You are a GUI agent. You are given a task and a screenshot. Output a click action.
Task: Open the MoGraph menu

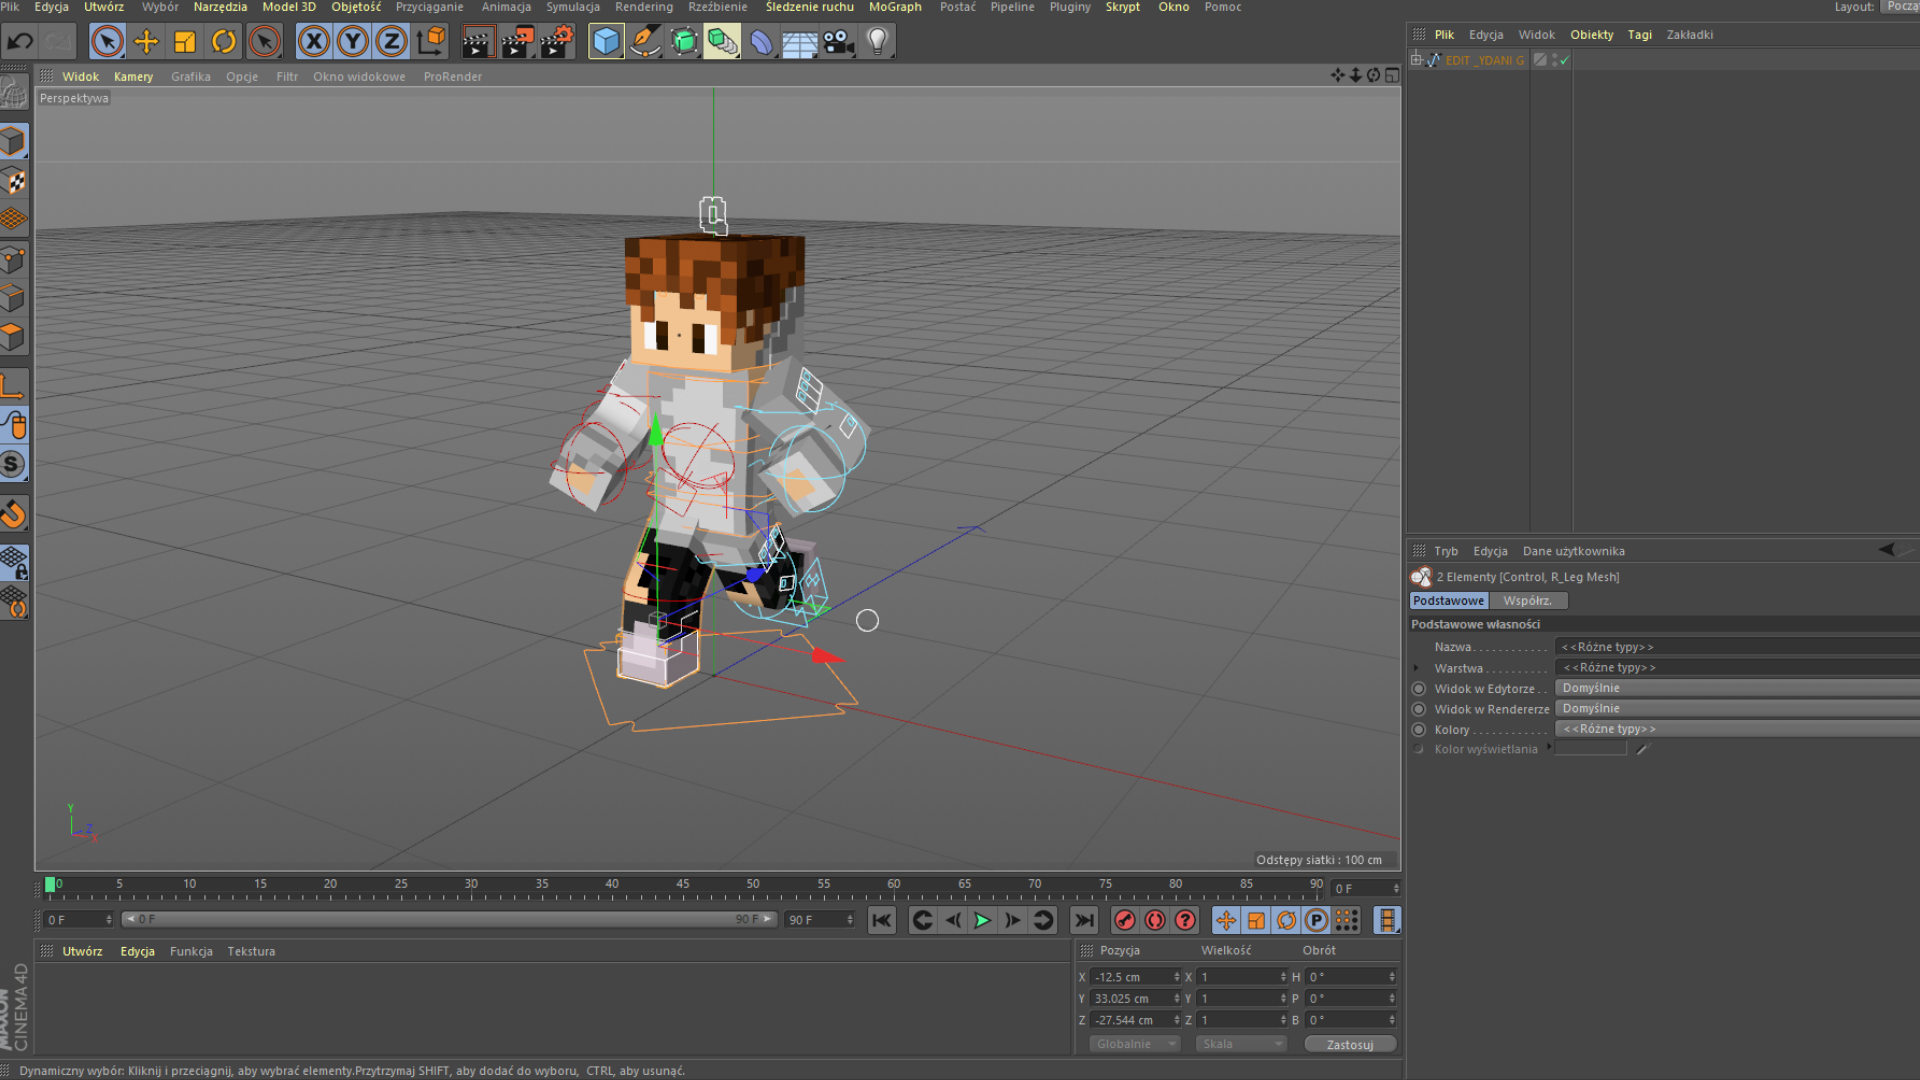click(894, 7)
